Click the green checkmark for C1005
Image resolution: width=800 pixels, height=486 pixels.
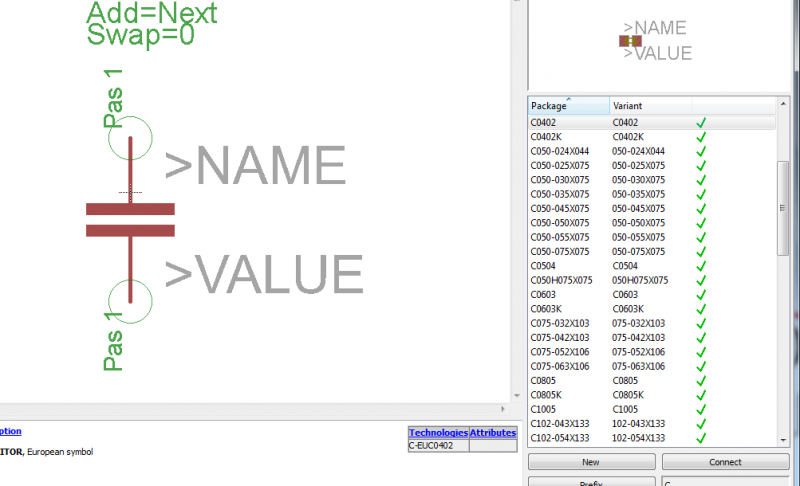[701, 410]
